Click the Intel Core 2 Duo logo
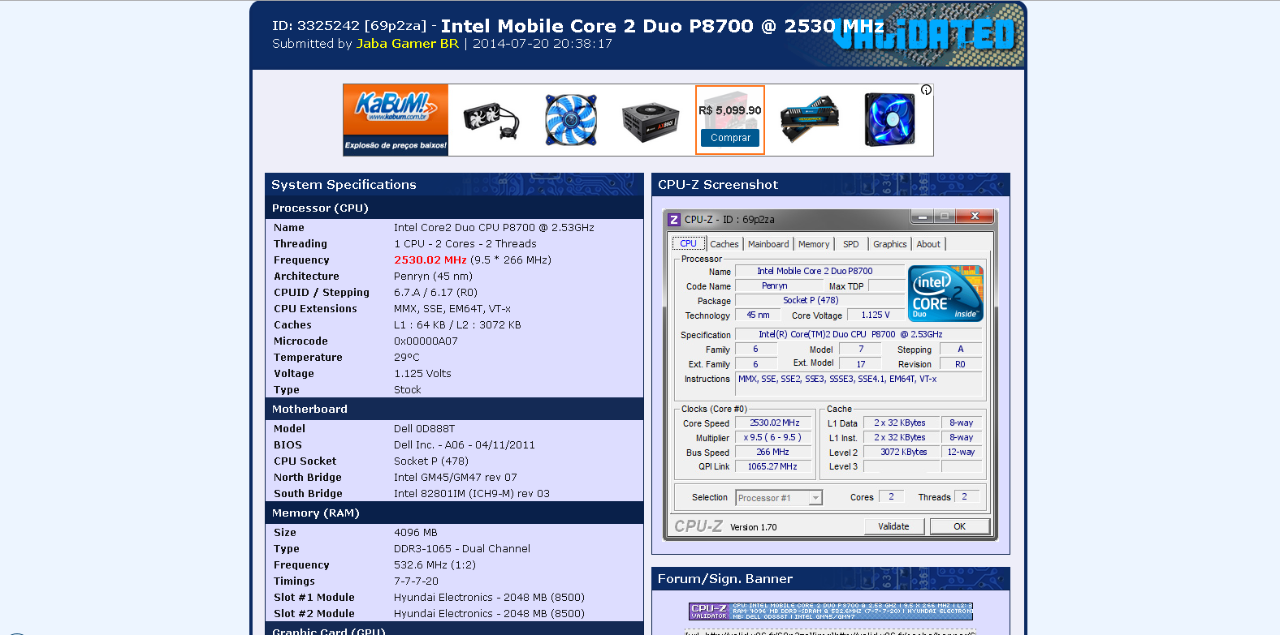 pyautogui.click(x=946, y=293)
